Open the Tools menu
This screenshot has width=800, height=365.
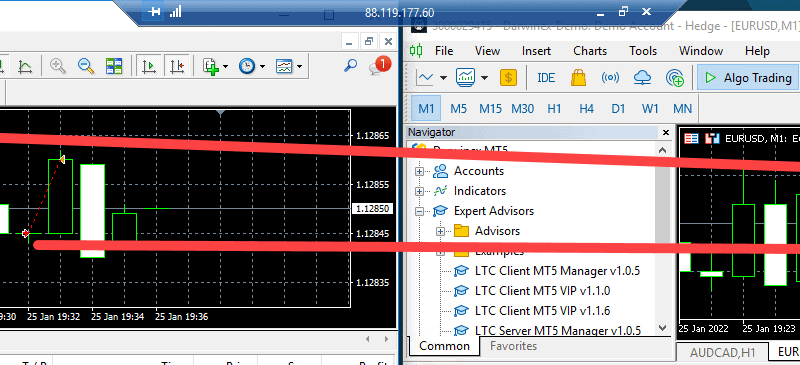tap(643, 51)
